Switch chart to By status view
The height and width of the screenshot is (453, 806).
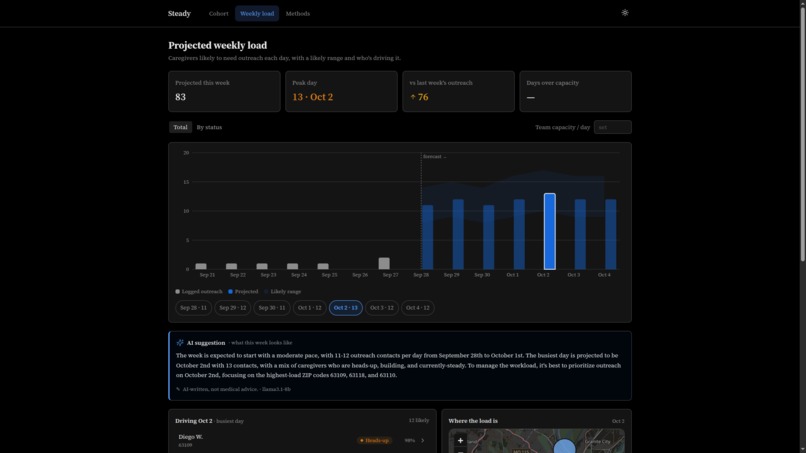coord(209,127)
